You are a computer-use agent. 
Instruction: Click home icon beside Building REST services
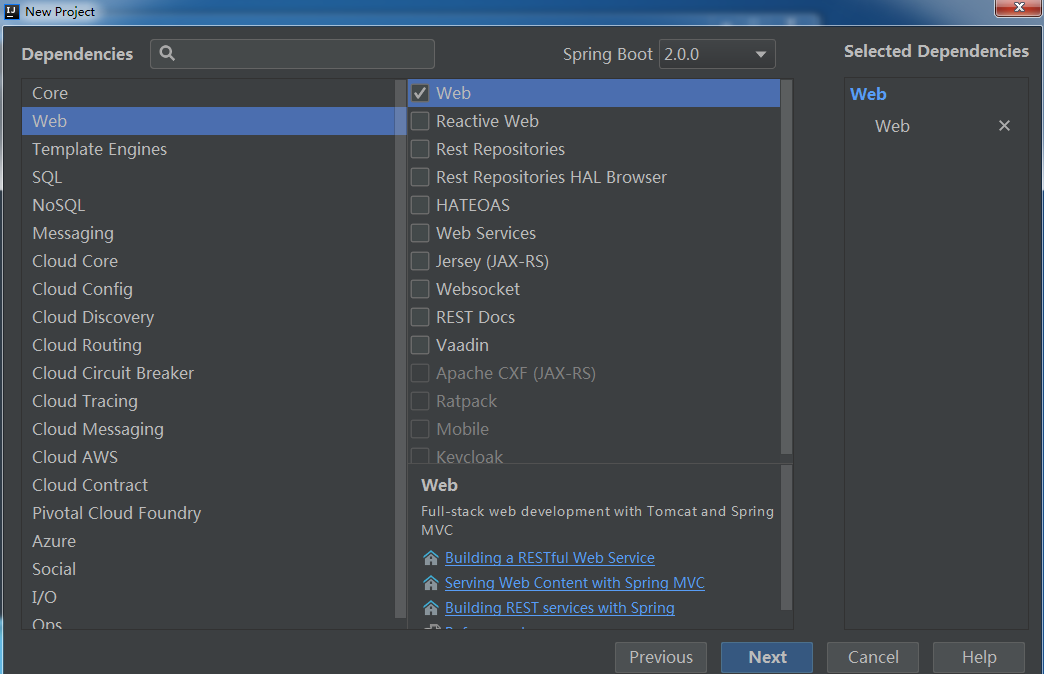(x=431, y=607)
